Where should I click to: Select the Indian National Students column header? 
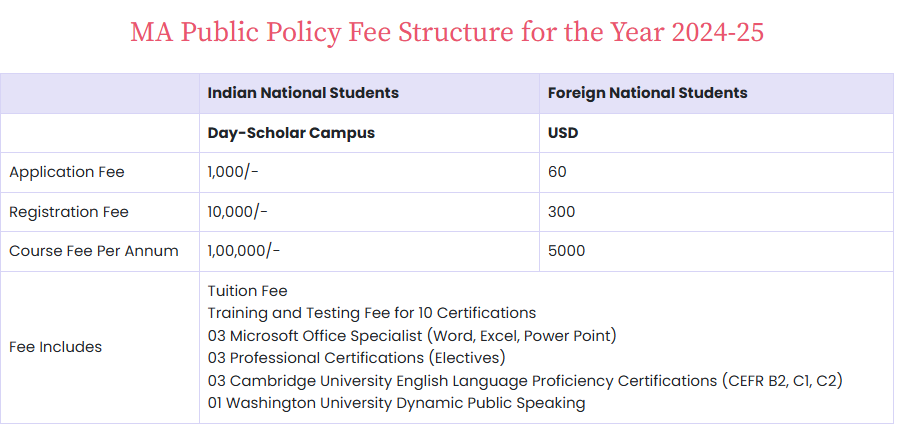click(303, 93)
